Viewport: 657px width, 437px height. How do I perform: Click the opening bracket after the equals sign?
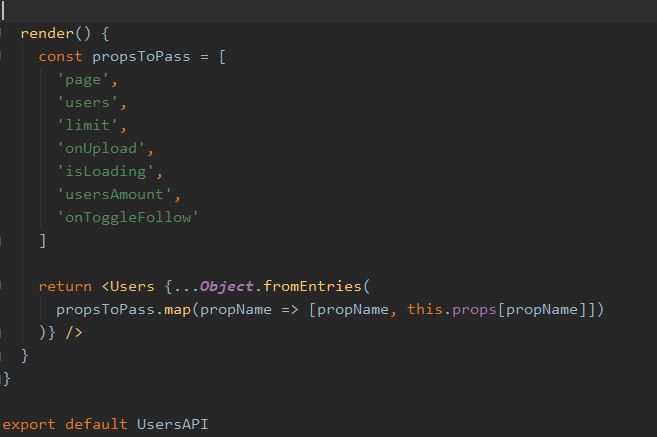(x=222, y=57)
